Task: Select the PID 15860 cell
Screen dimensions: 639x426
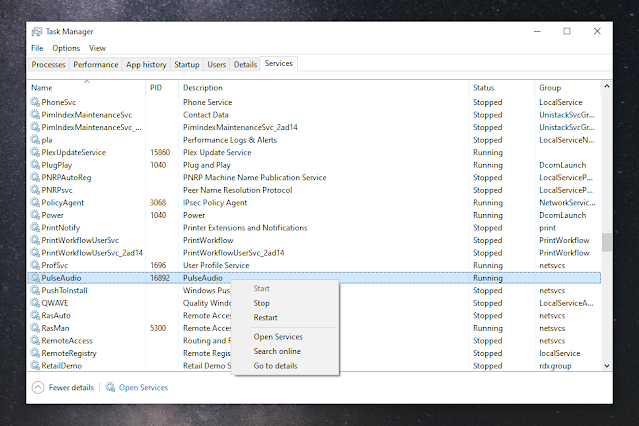Action: [x=160, y=152]
